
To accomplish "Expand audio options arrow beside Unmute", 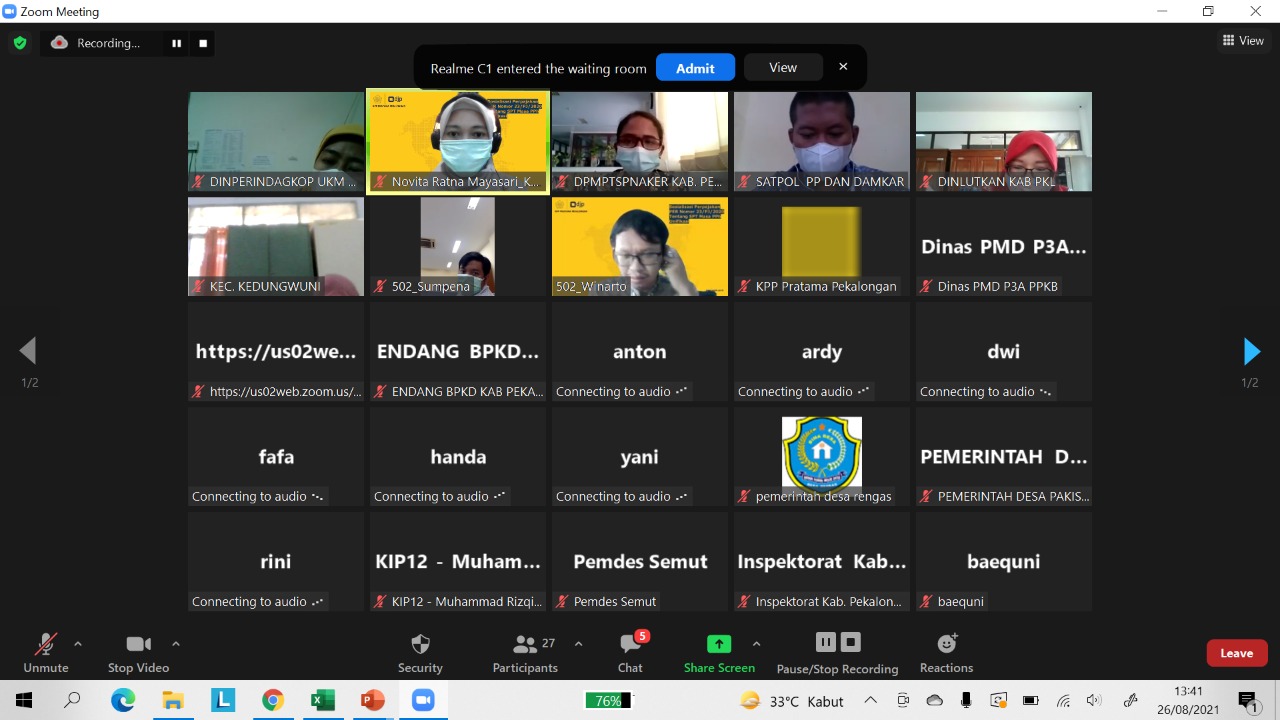I will (x=78, y=644).
